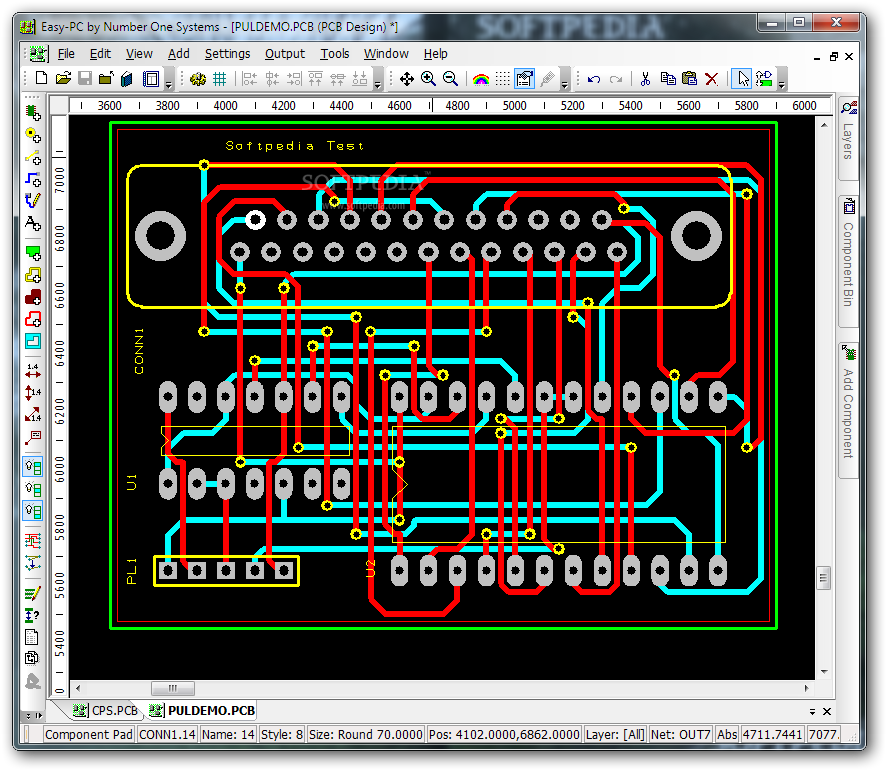The height and width of the screenshot is (771, 887).
Task: Choose the Add Component tool
Action: [x=33, y=113]
